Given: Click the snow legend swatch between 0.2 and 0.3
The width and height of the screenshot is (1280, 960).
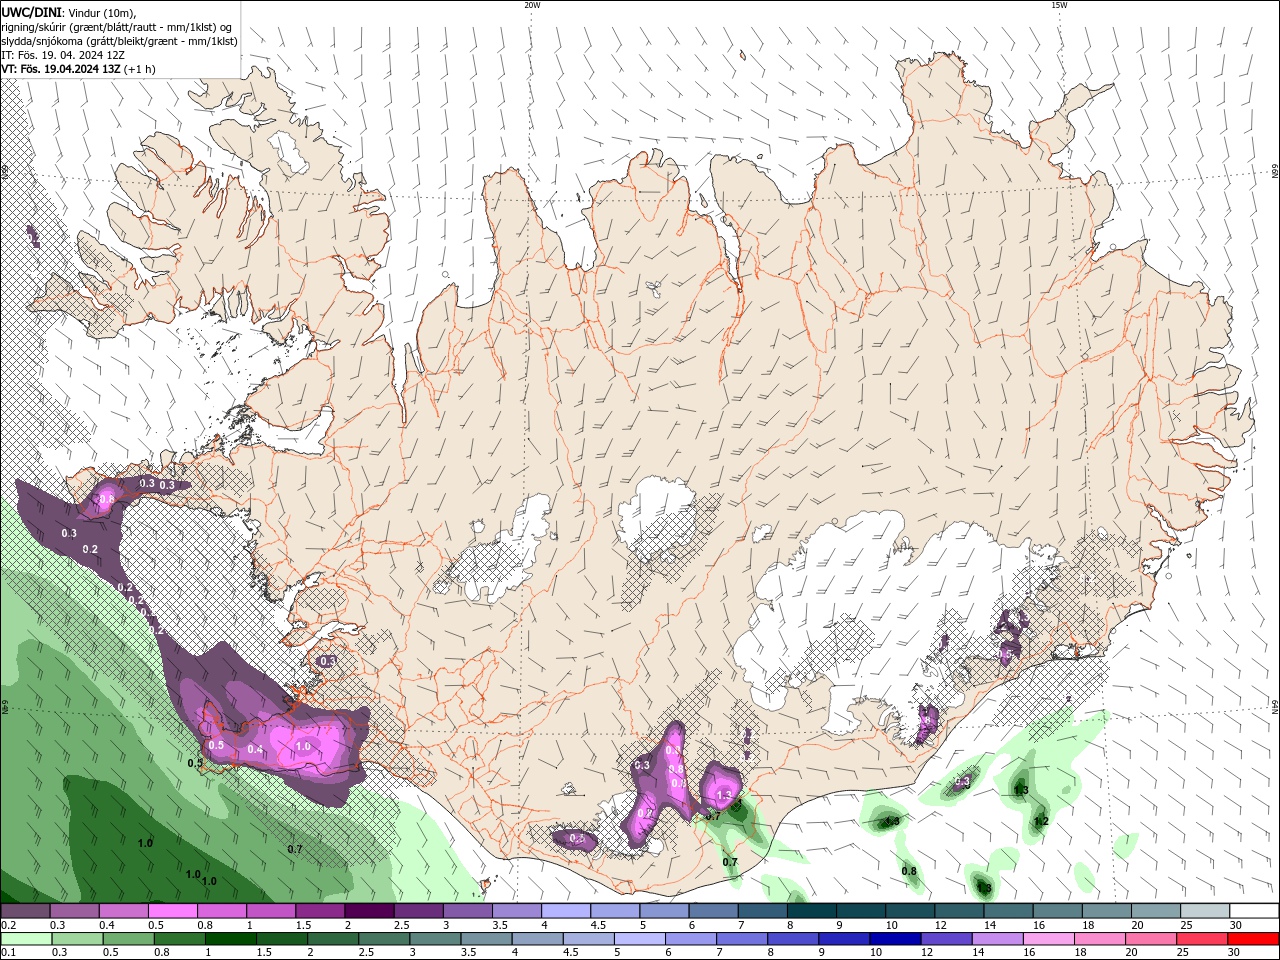Looking at the screenshot, I should click(x=25, y=911).
